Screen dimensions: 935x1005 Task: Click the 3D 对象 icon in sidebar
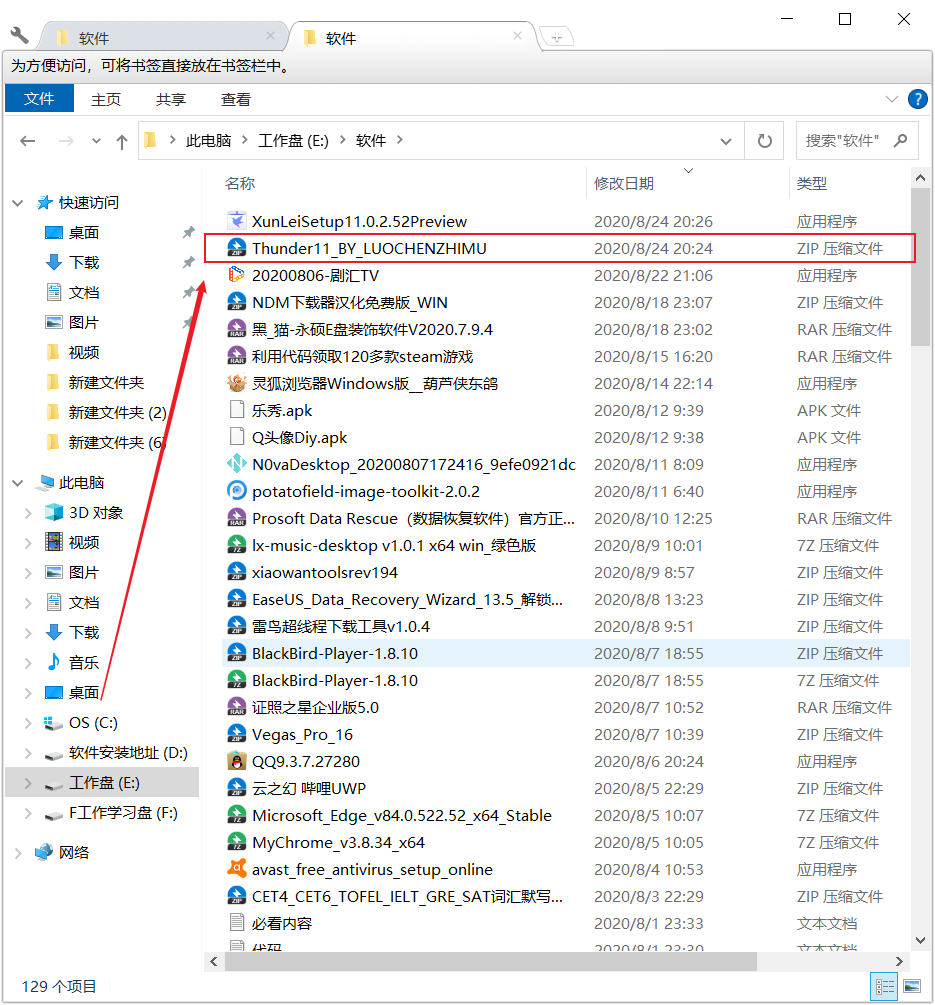[54, 513]
